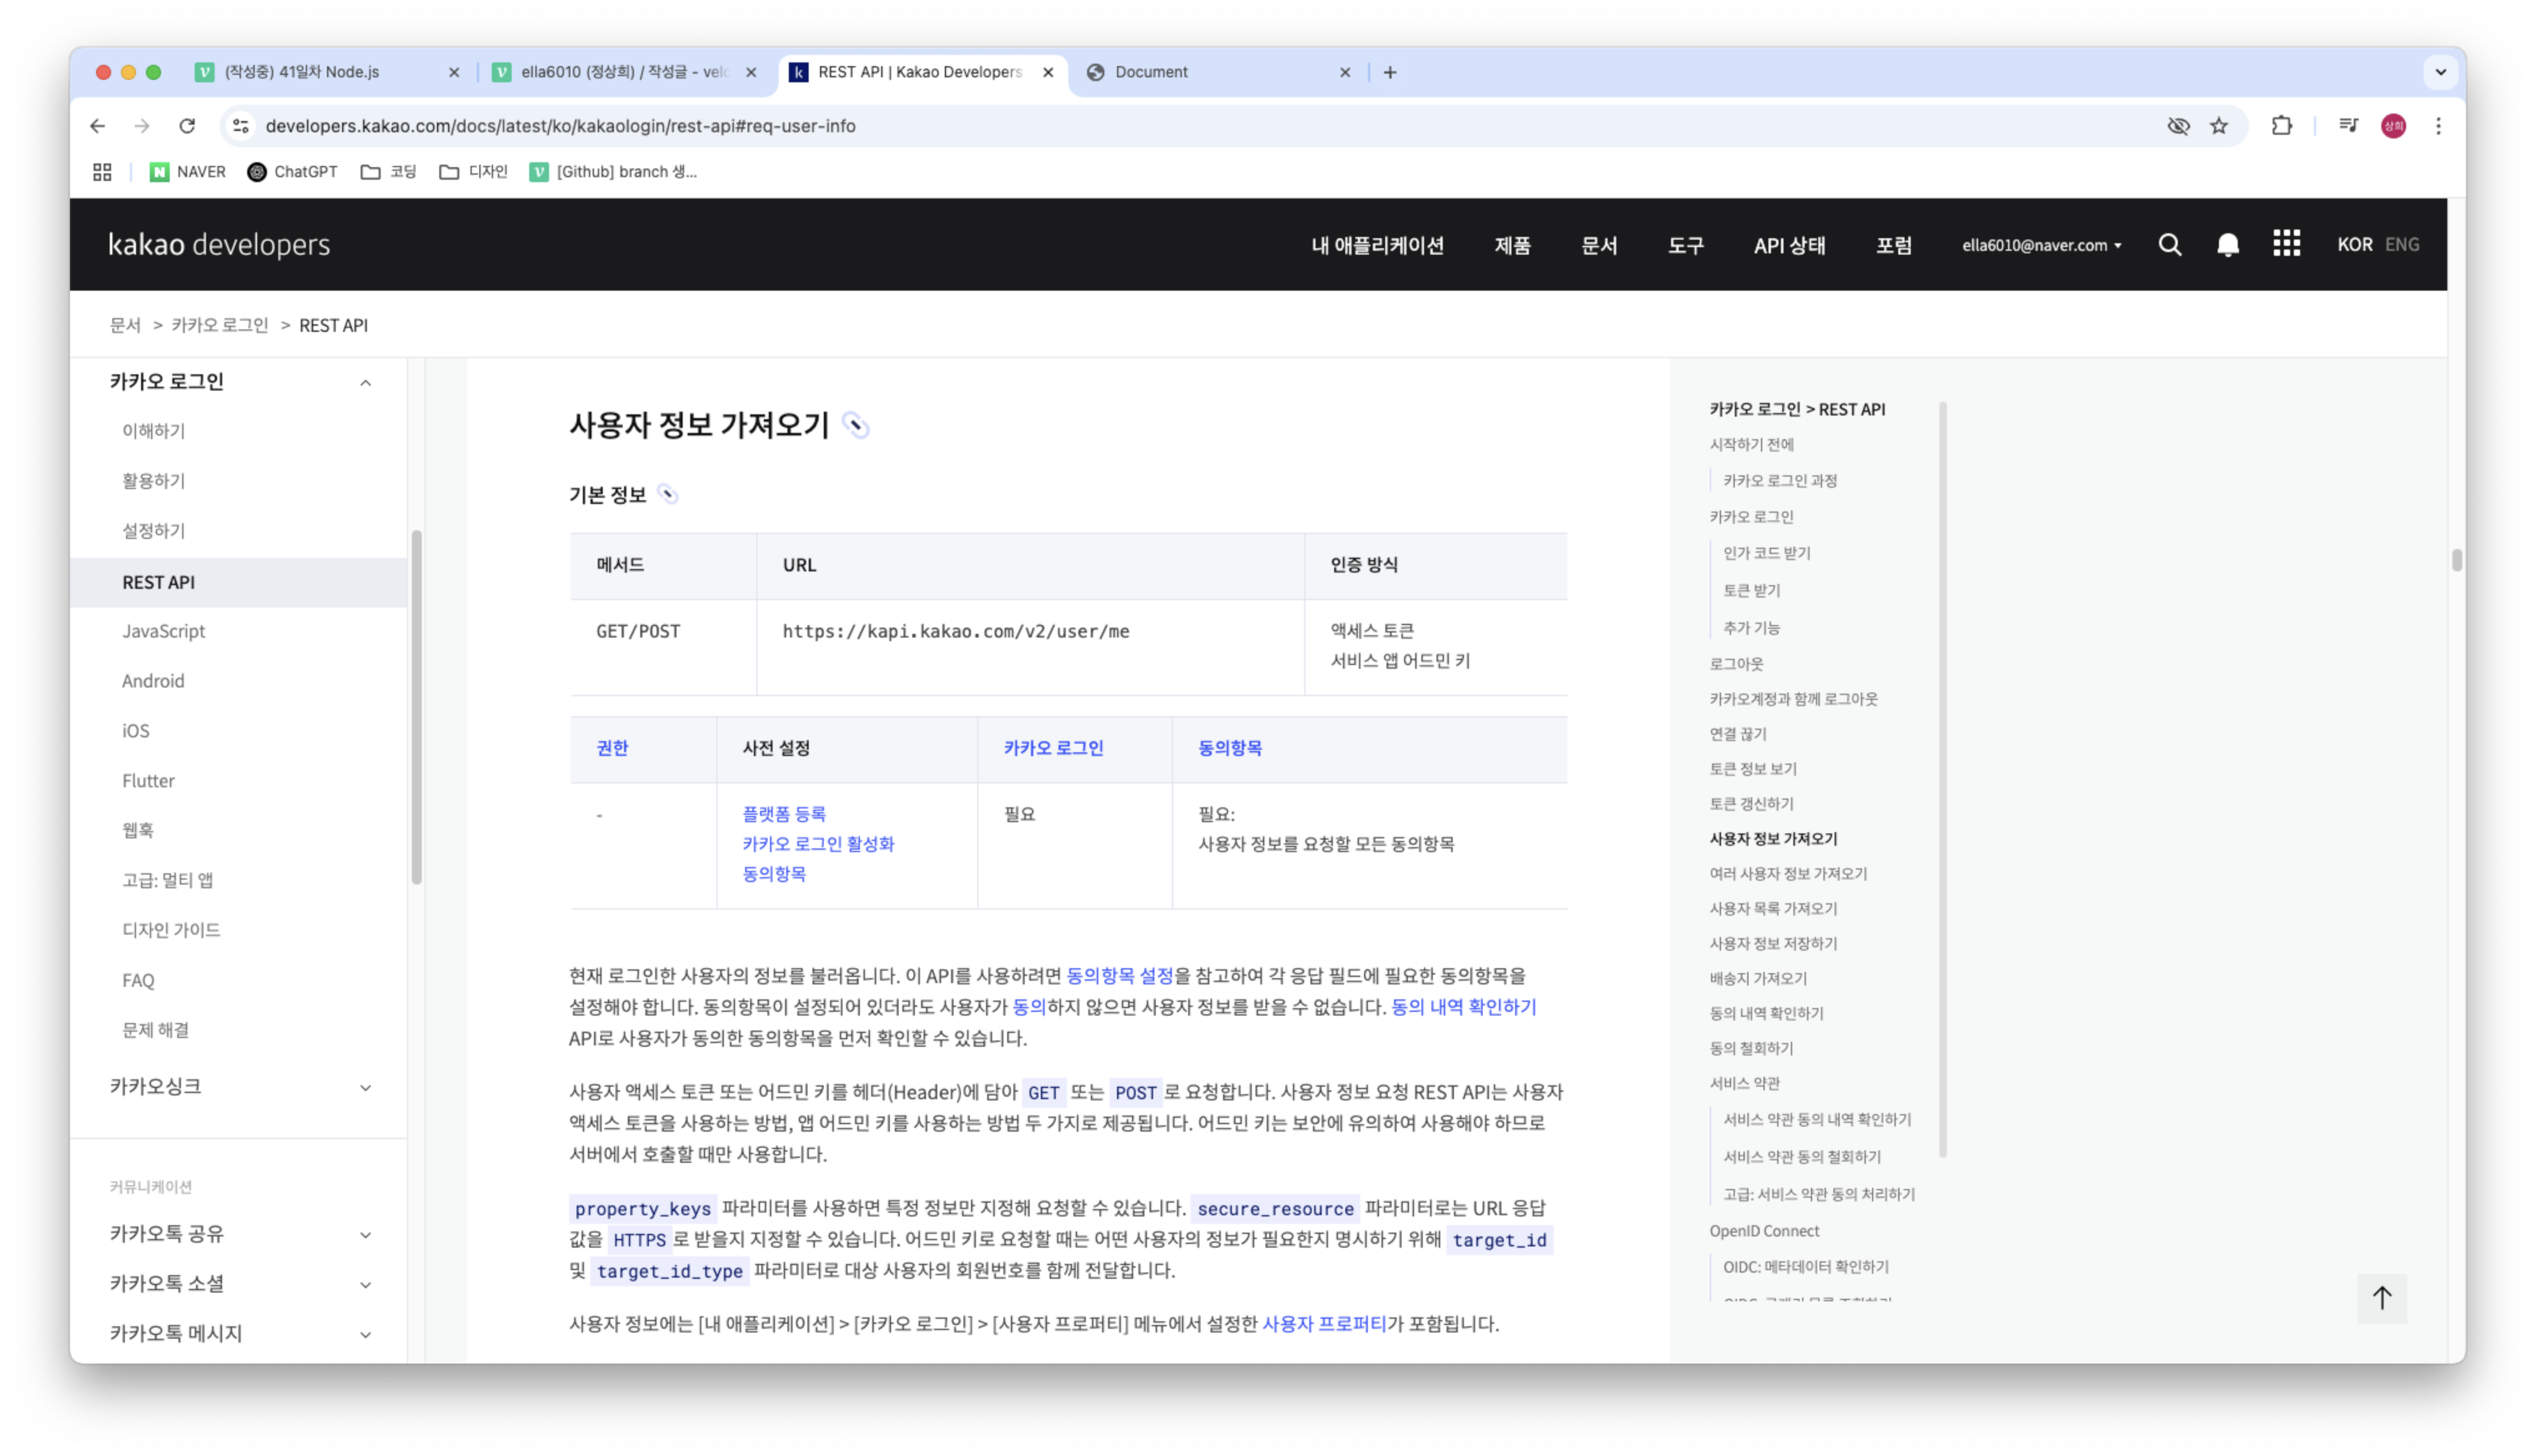The height and width of the screenshot is (1456, 2536).
Task: Open 내 애플리케이션 in the top navigation
Action: click(1377, 245)
